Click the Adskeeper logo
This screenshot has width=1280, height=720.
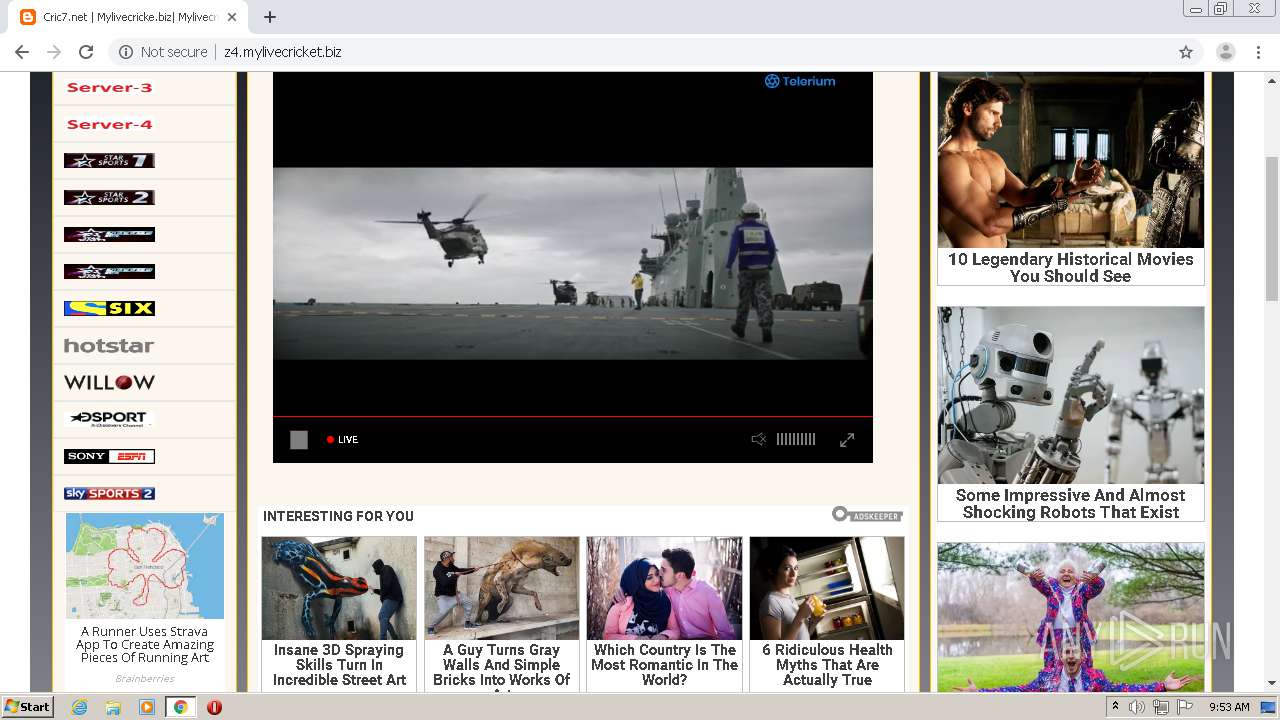pyautogui.click(x=867, y=515)
